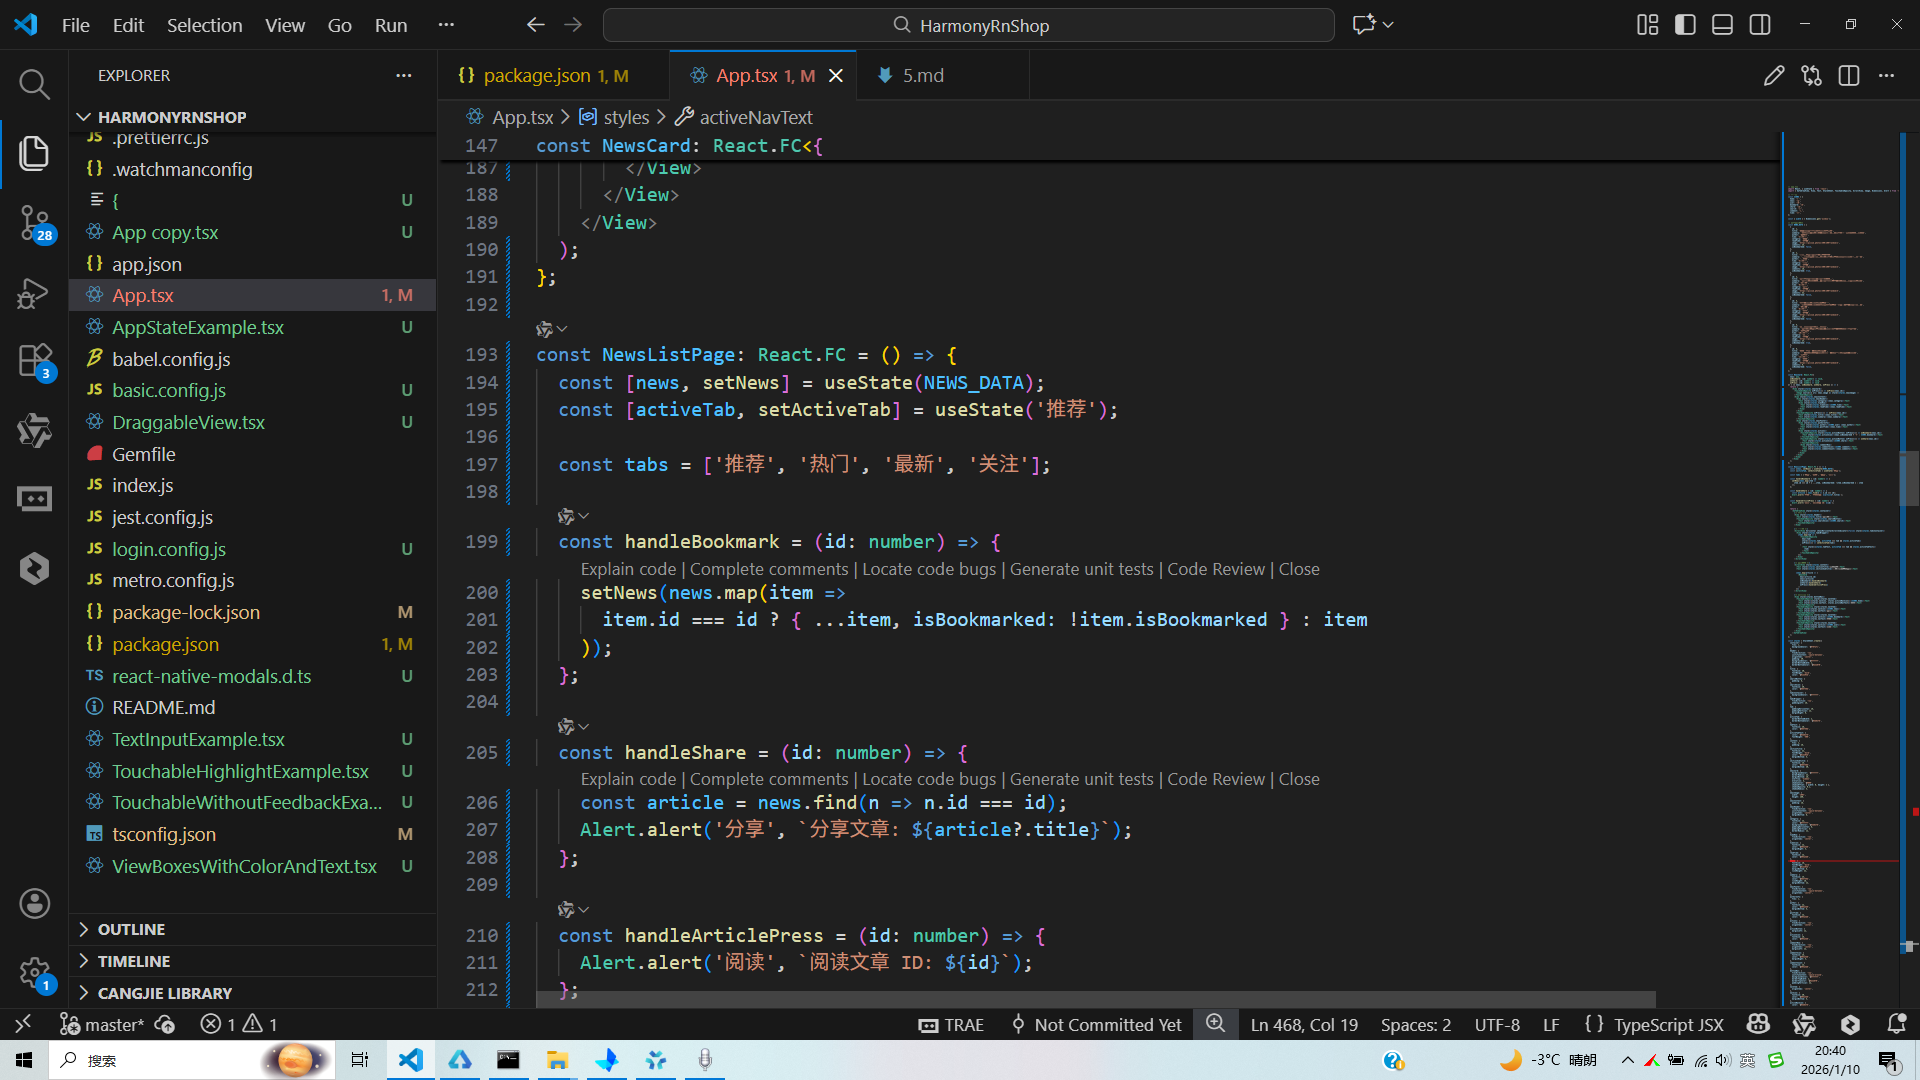Screen dimensions: 1920x1080
Task: Expand the OUTLINE section
Action: pyautogui.click(x=131, y=929)
